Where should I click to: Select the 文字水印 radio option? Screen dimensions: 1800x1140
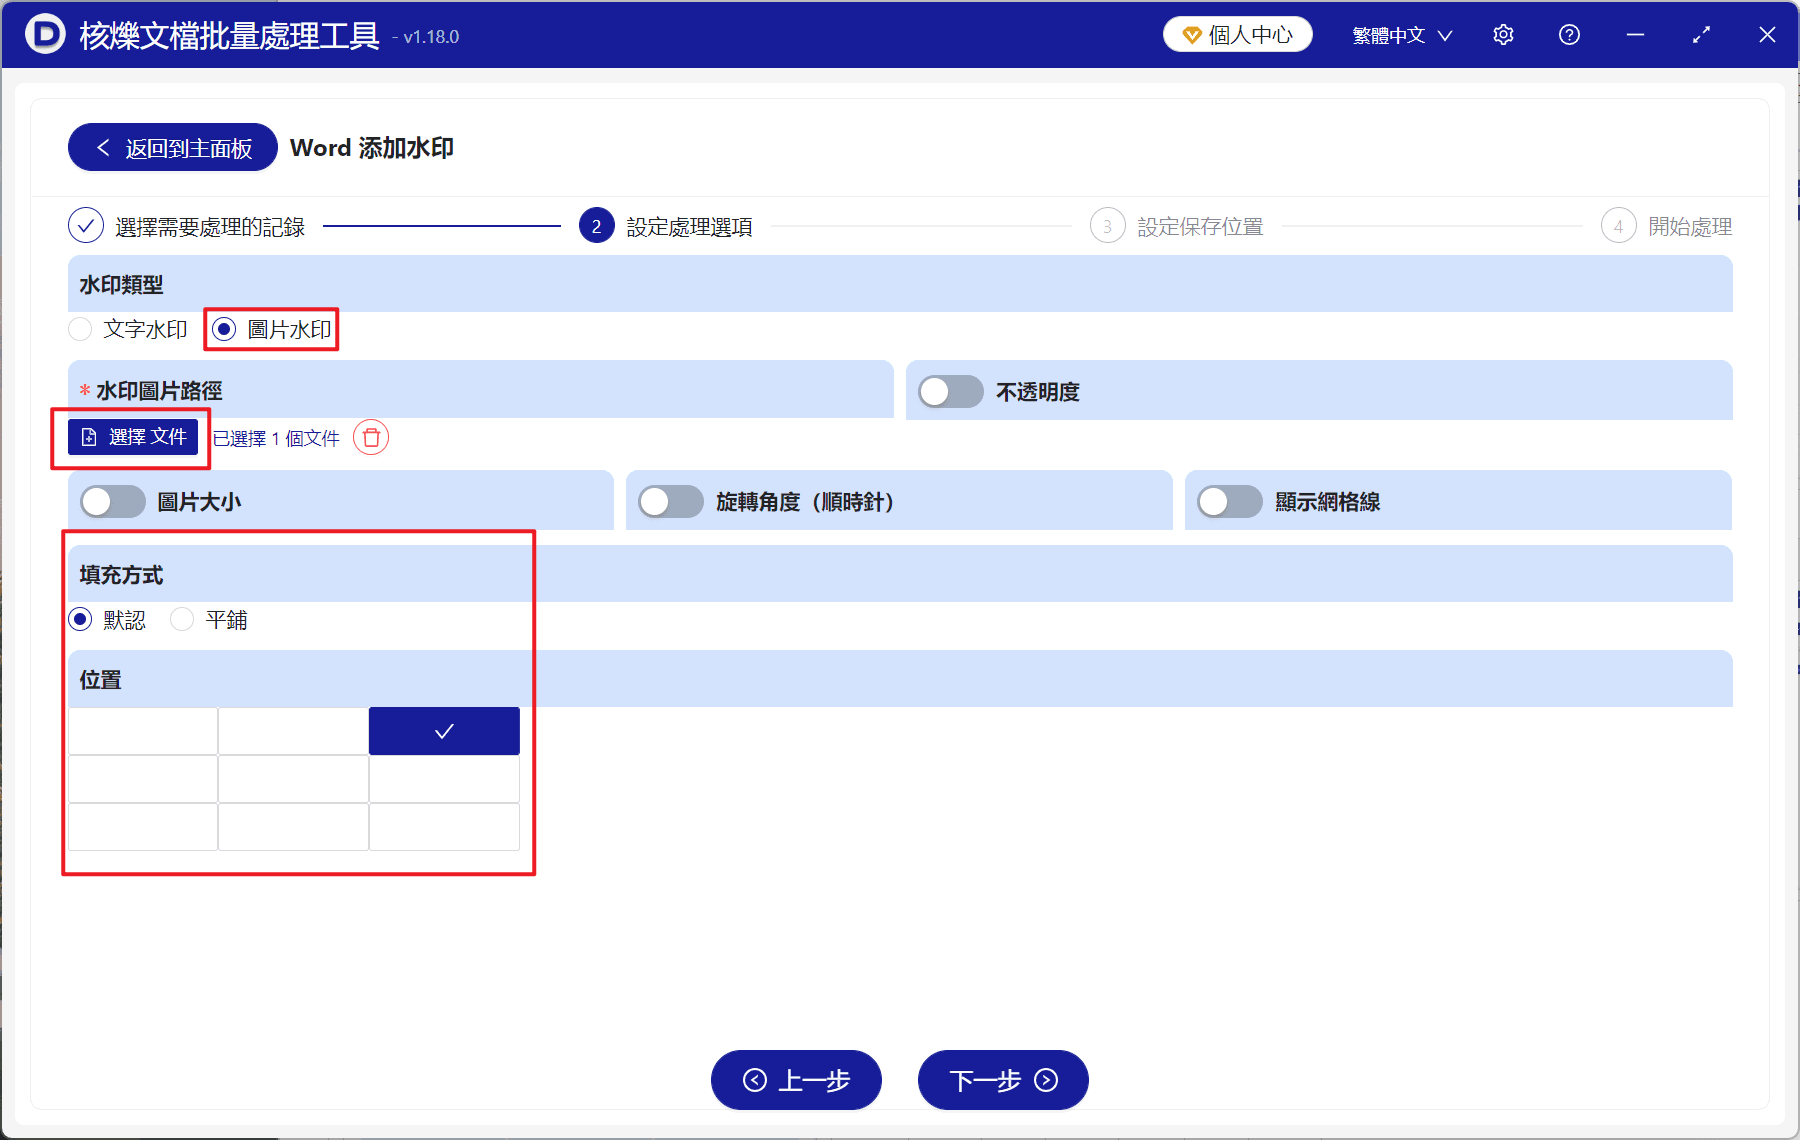coord(79,328)
